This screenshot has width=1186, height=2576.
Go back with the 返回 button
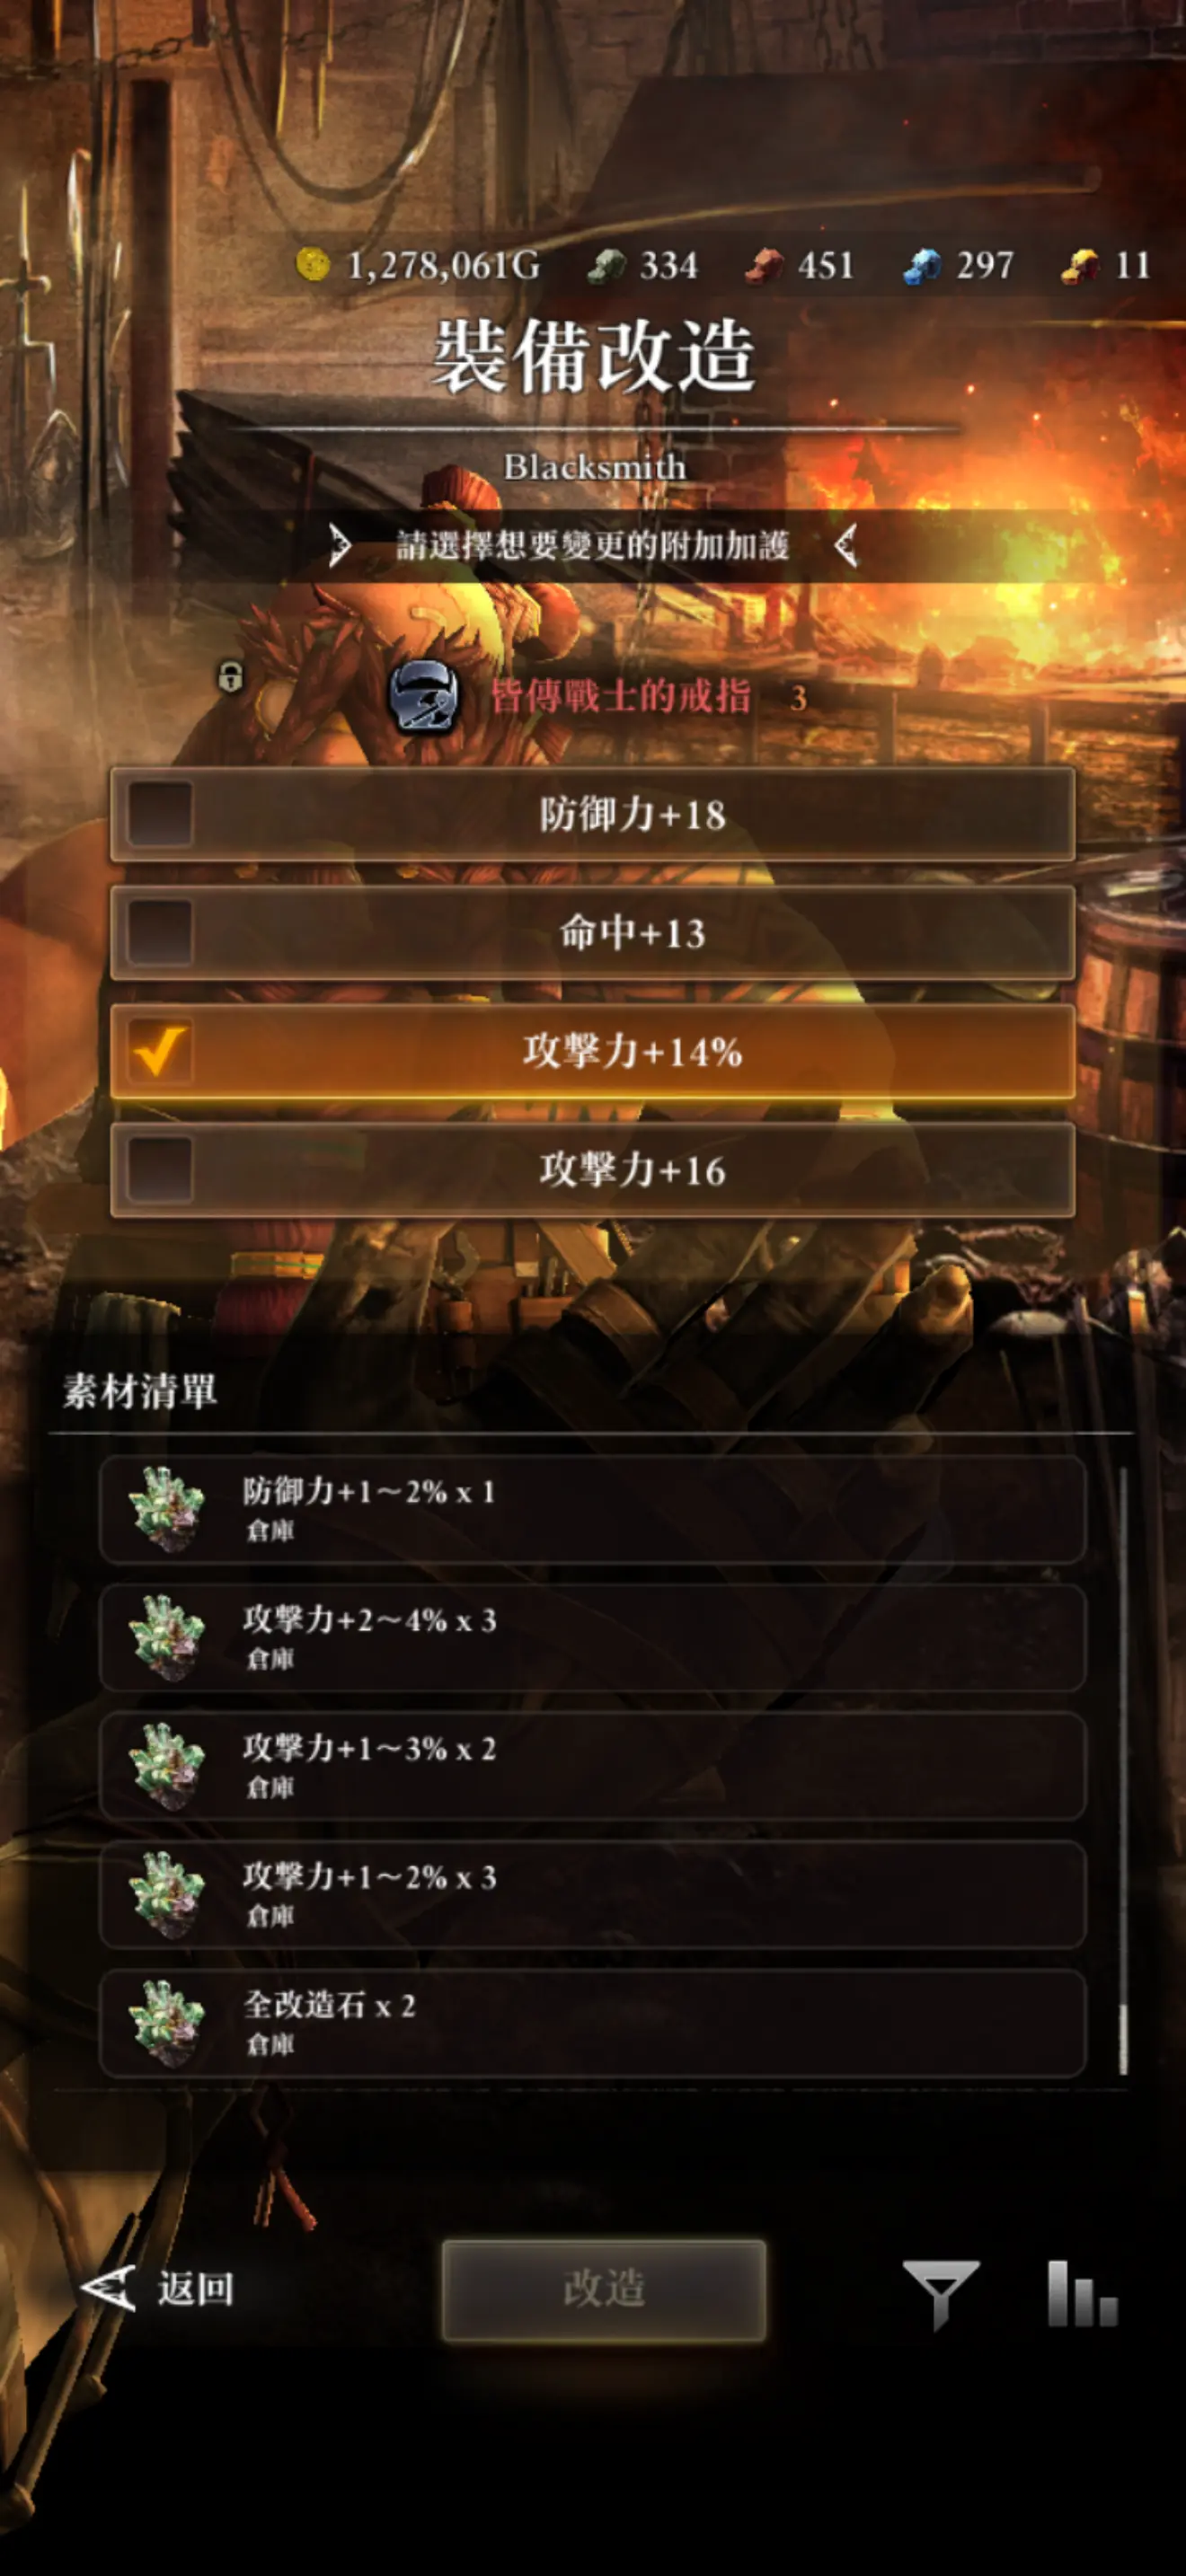(x=158, y=2289)
